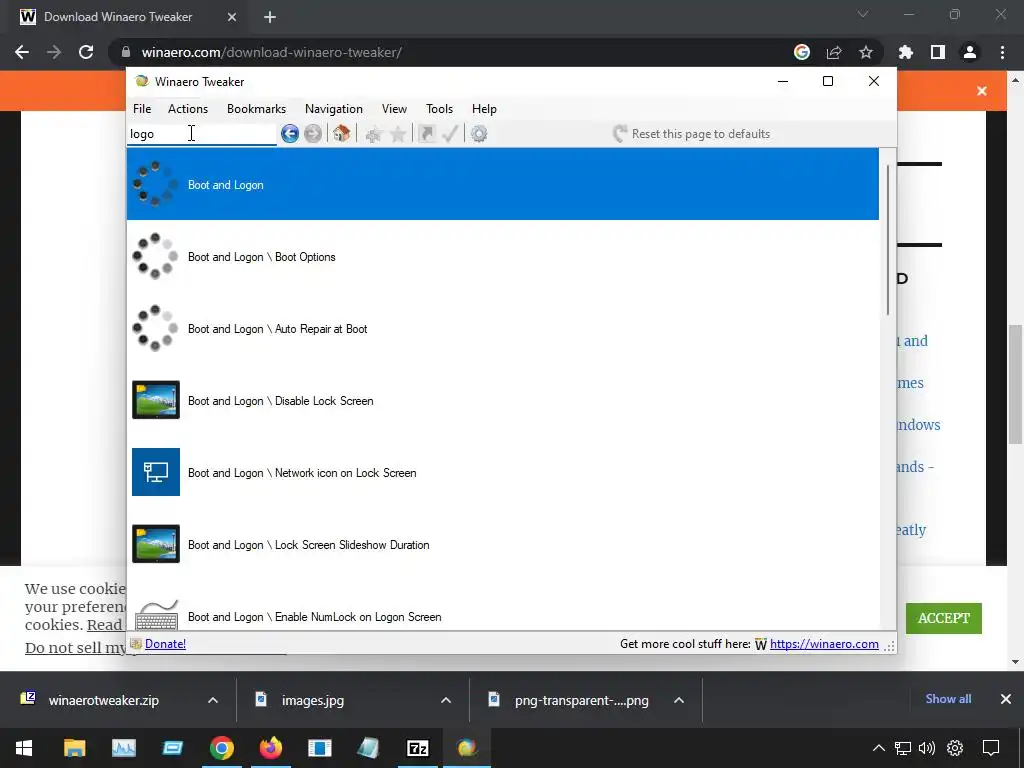This screenshot has height=768, width=1024.
Task: Open the Tools menu
Action: point(439,109)
